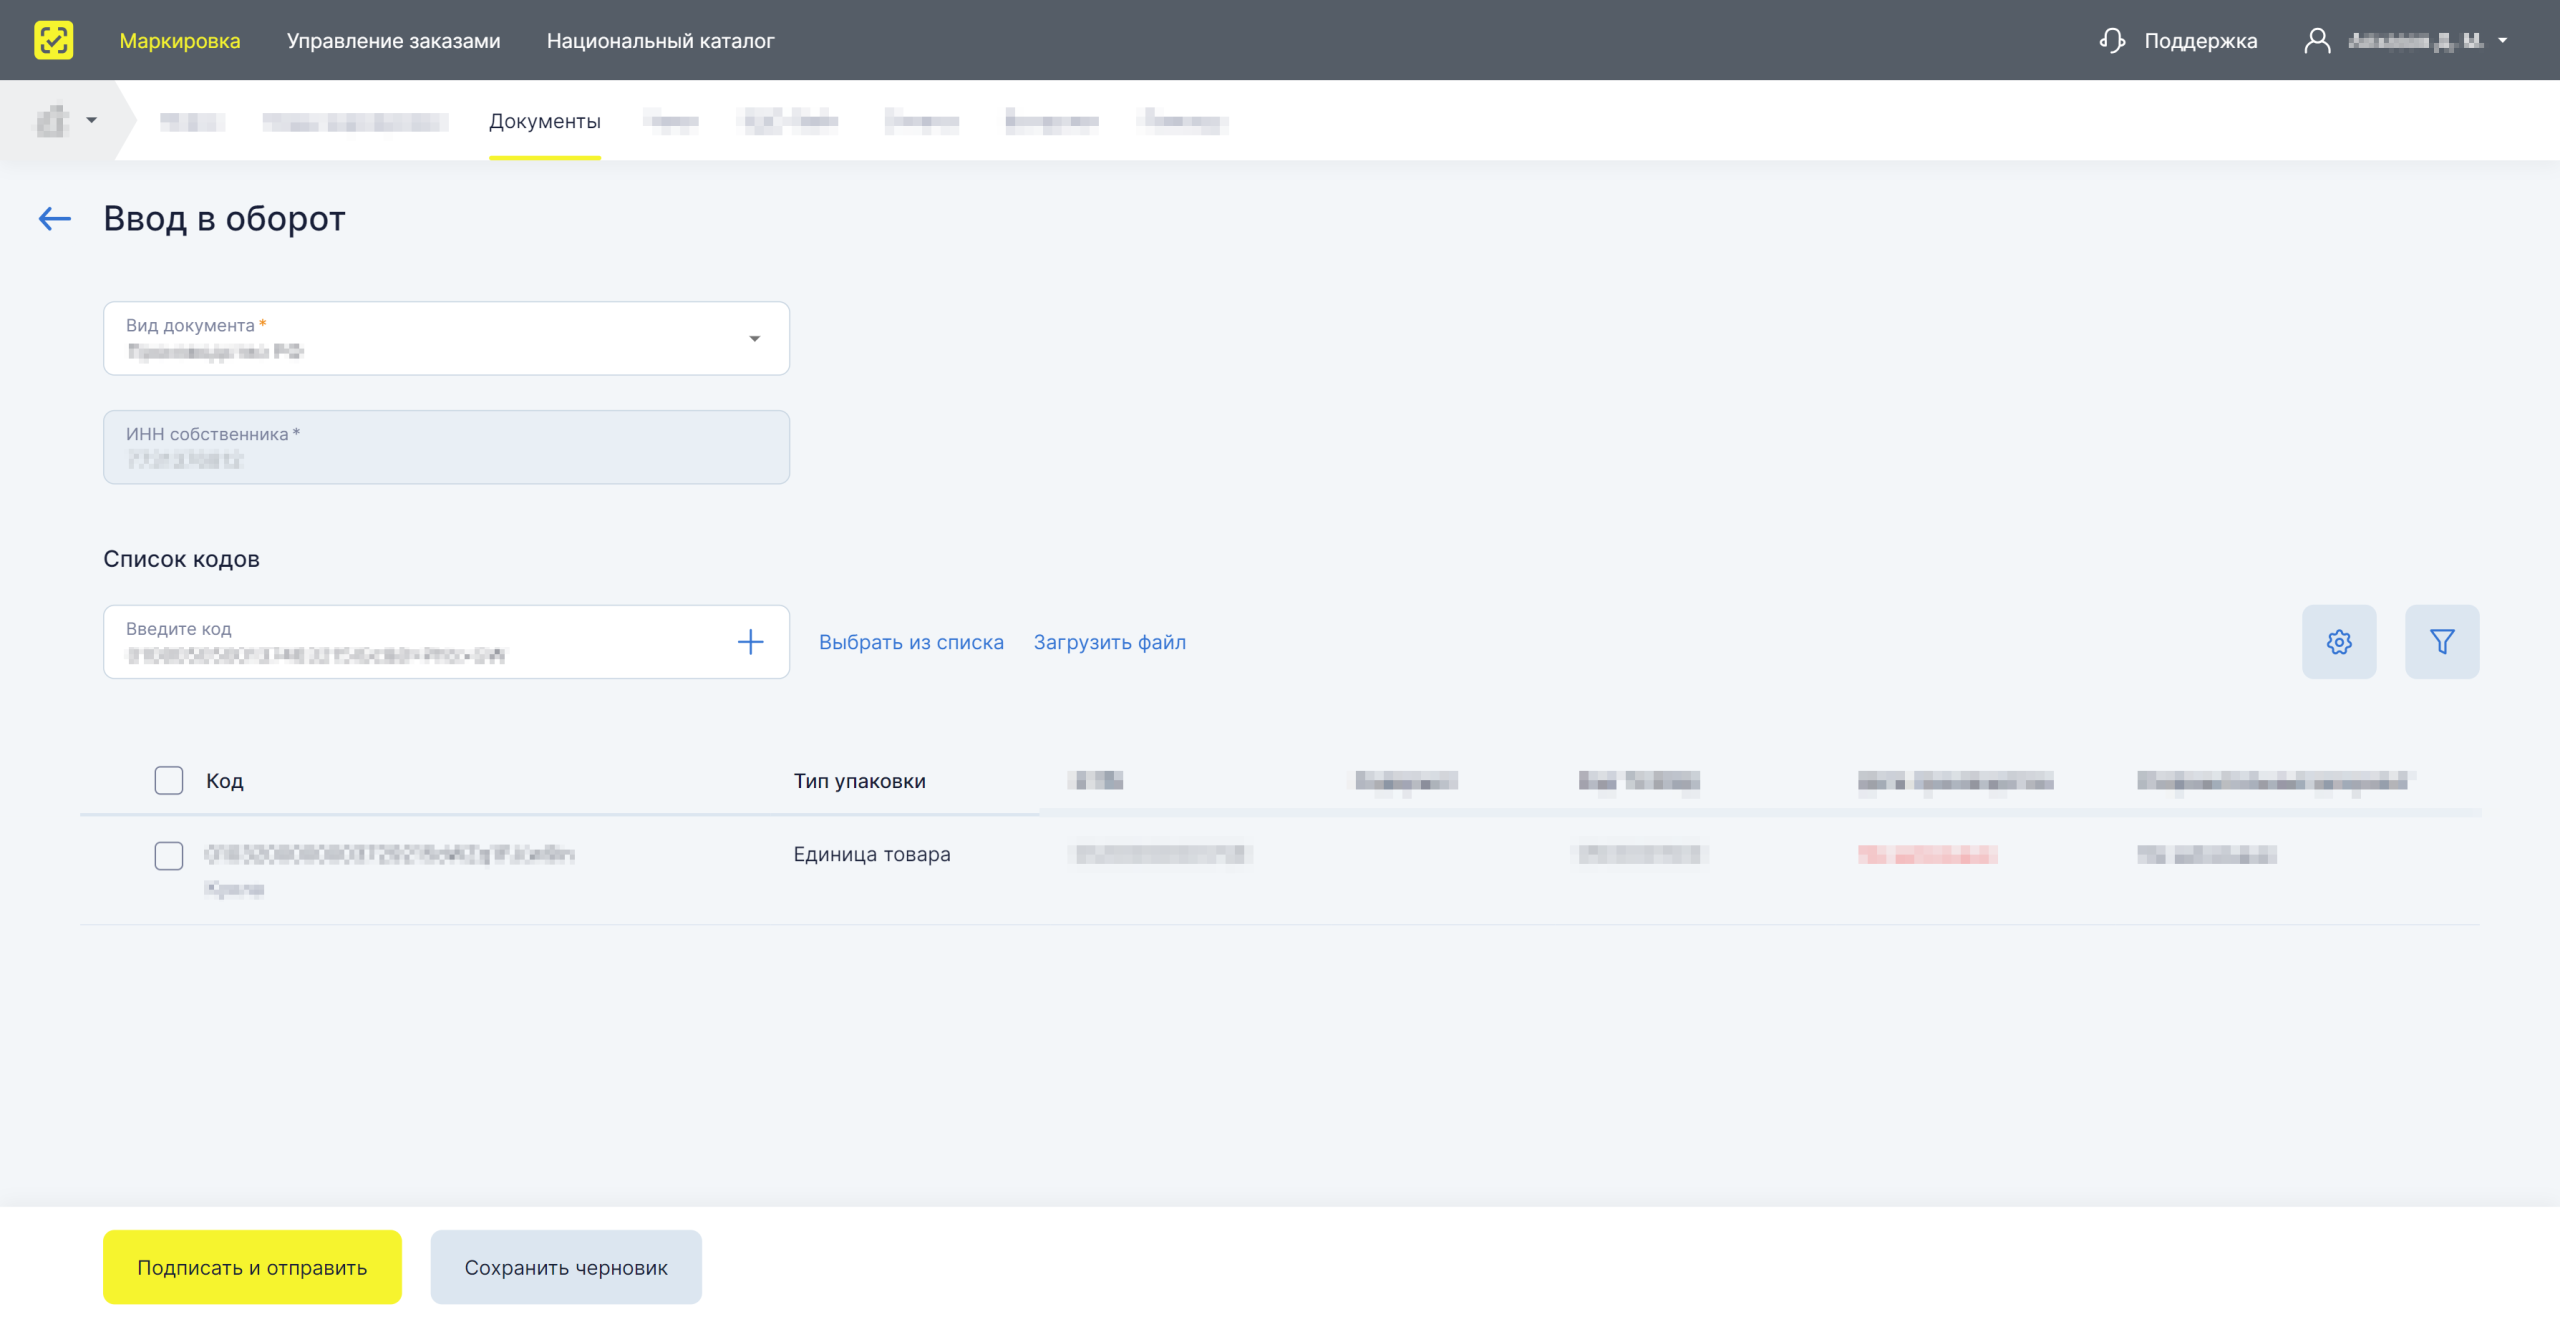
Task: Open the Маркировка menu
Action: coord(180,40)
